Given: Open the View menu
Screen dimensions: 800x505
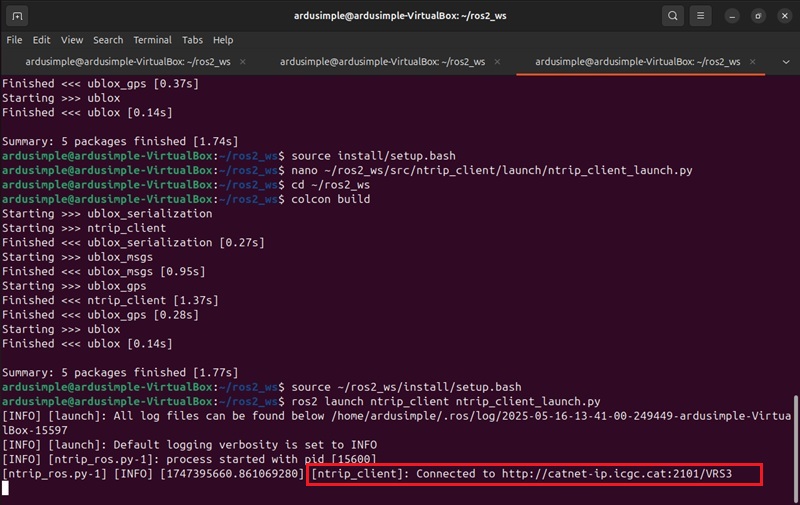Looking at the screenshot, I should [x=72, y=40].
